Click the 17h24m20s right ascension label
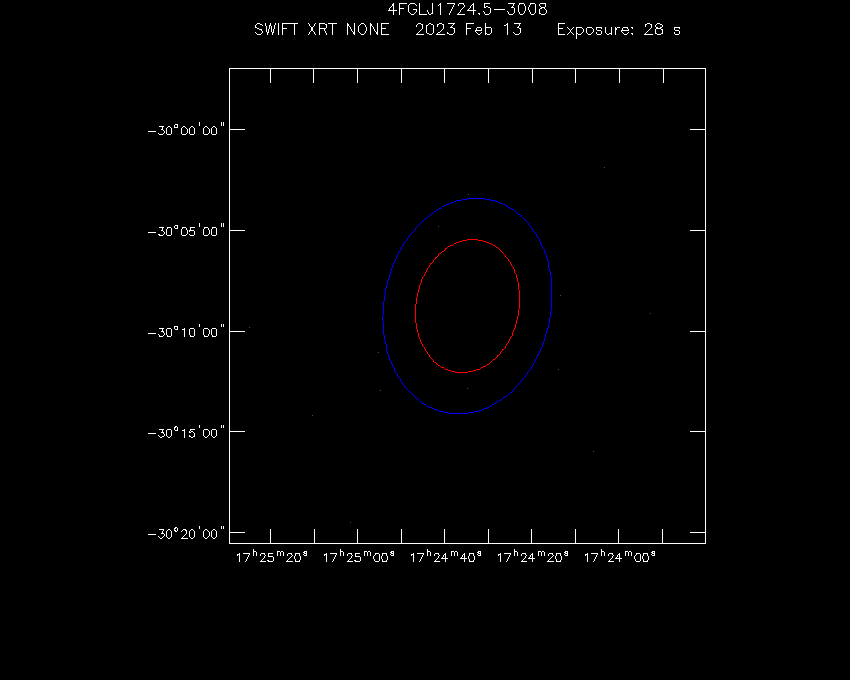The height and width of the screenshot is (680, 850). 532,557
